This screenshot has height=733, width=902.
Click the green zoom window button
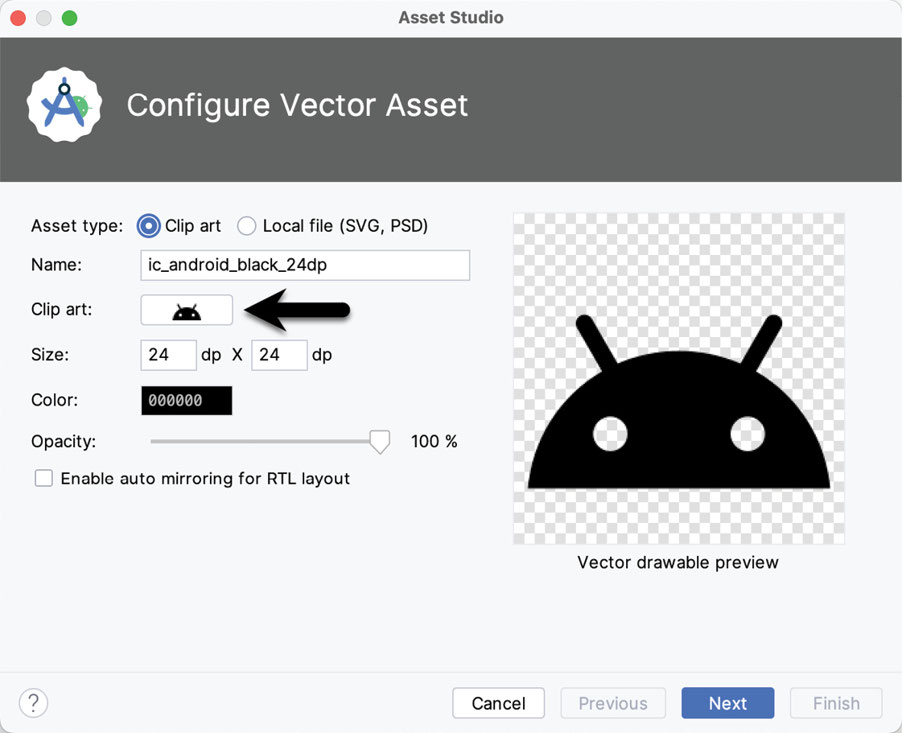click(70, 18)
